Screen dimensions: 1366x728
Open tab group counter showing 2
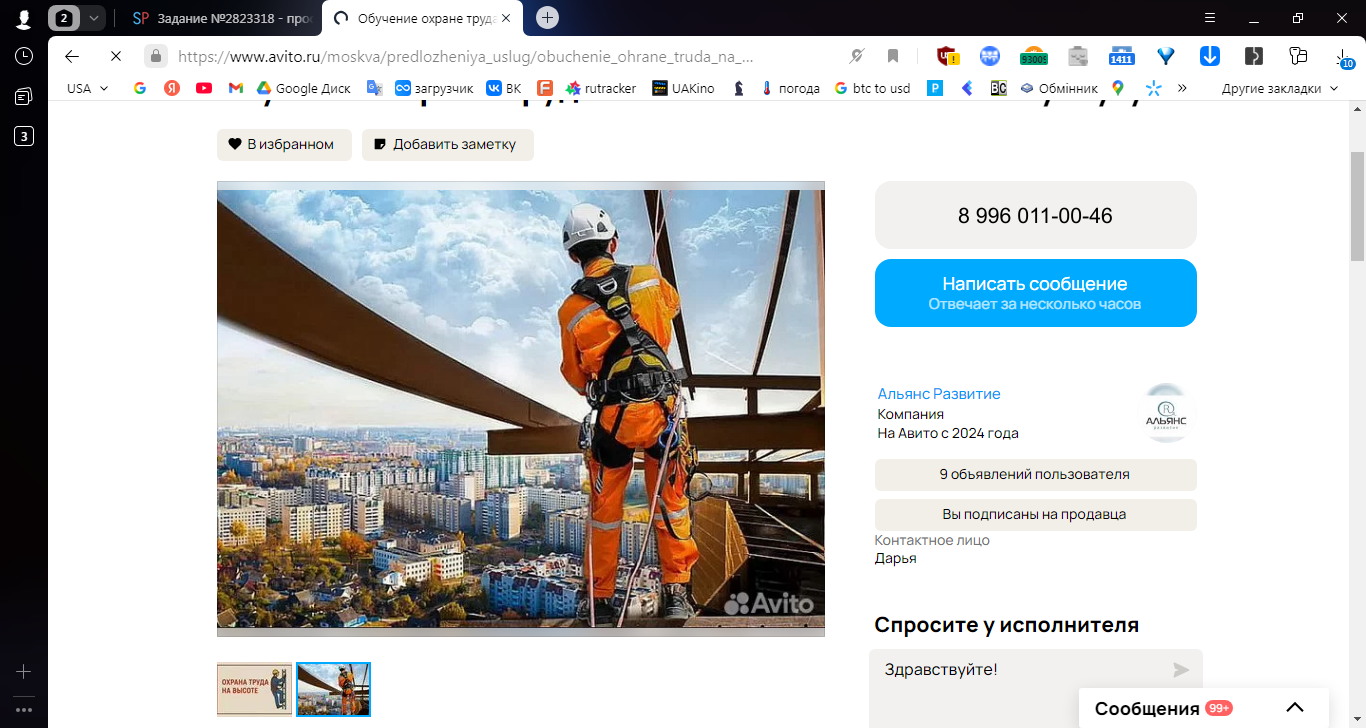(x=65, y=18)
